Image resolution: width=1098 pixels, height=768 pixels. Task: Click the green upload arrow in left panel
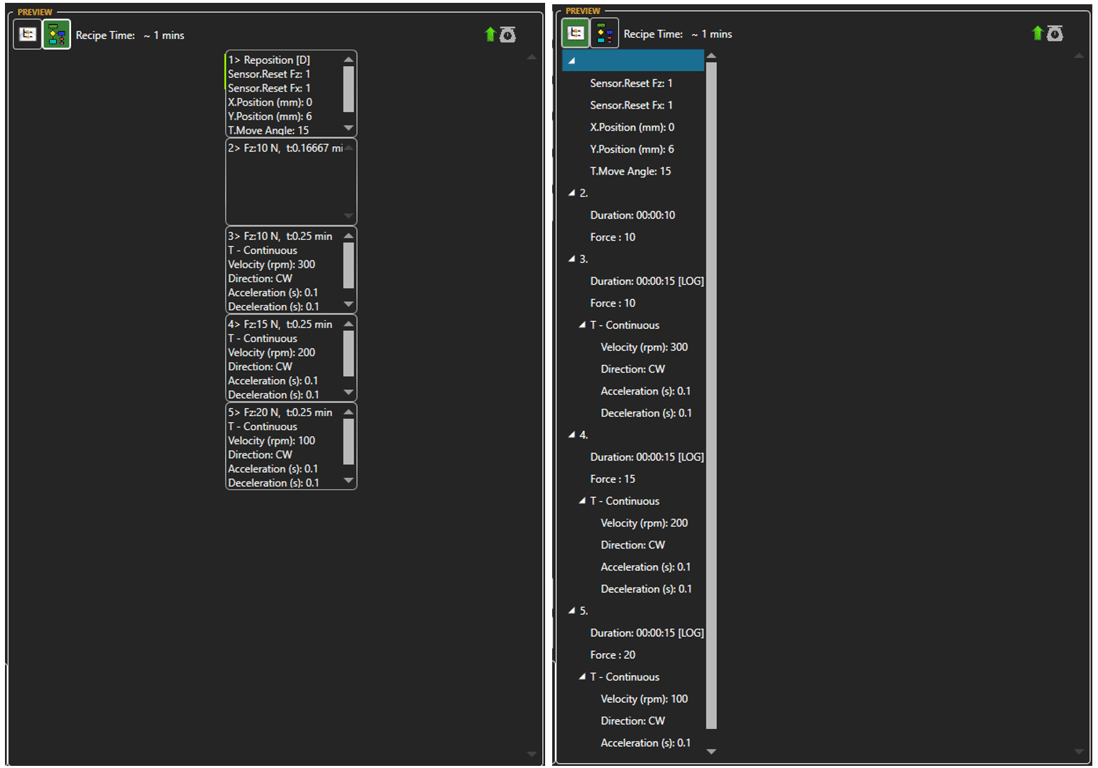490,33
